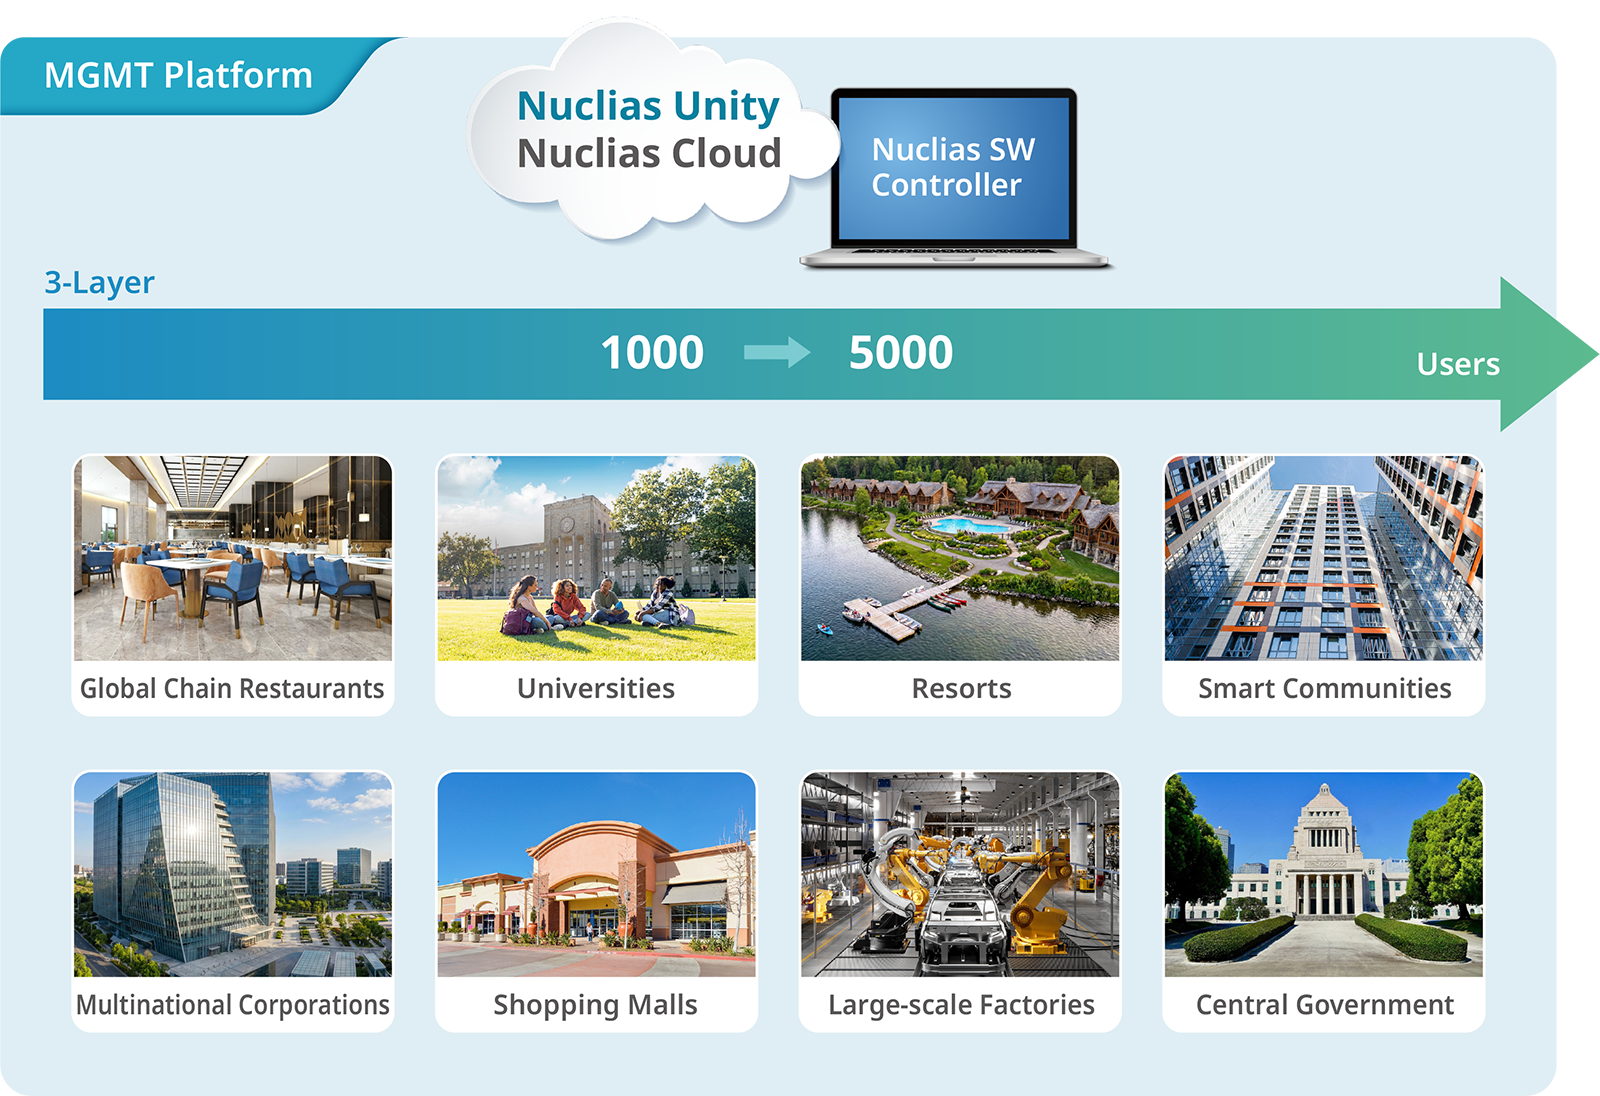Click the MGMT Platform tab label
This screenshot has height=1096, width=1600.
(x=178, y=76)
